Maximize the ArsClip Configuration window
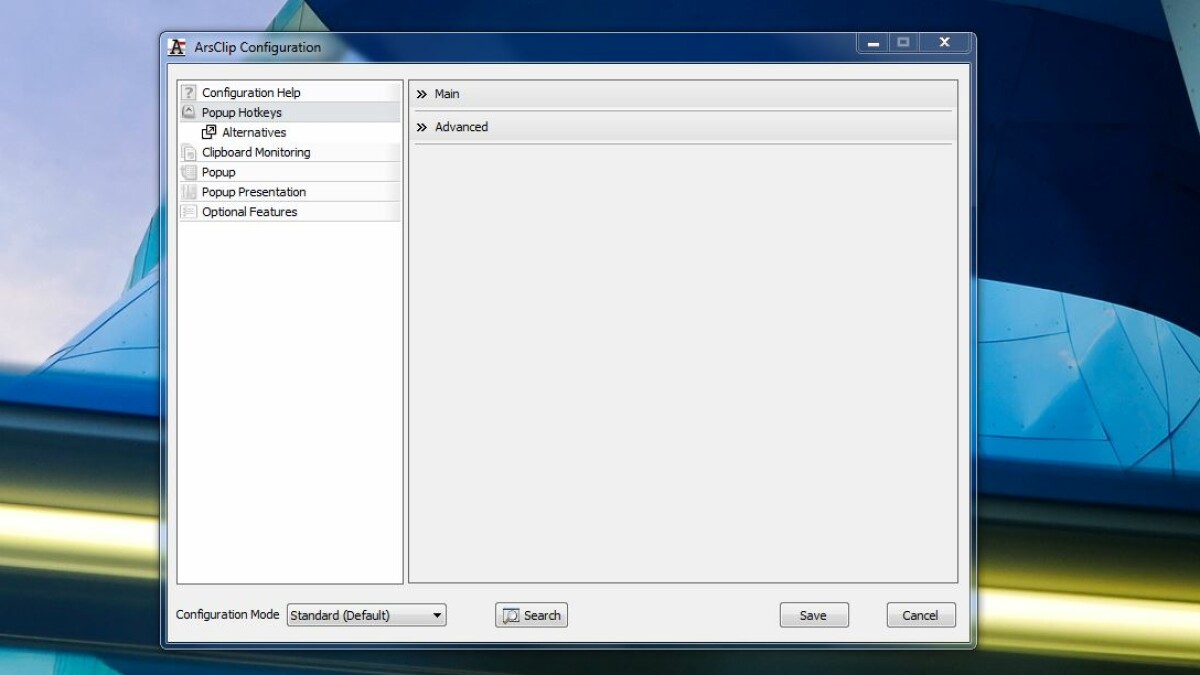Image resolution: width=1200 pixels, height=675 pixels. 903,44
